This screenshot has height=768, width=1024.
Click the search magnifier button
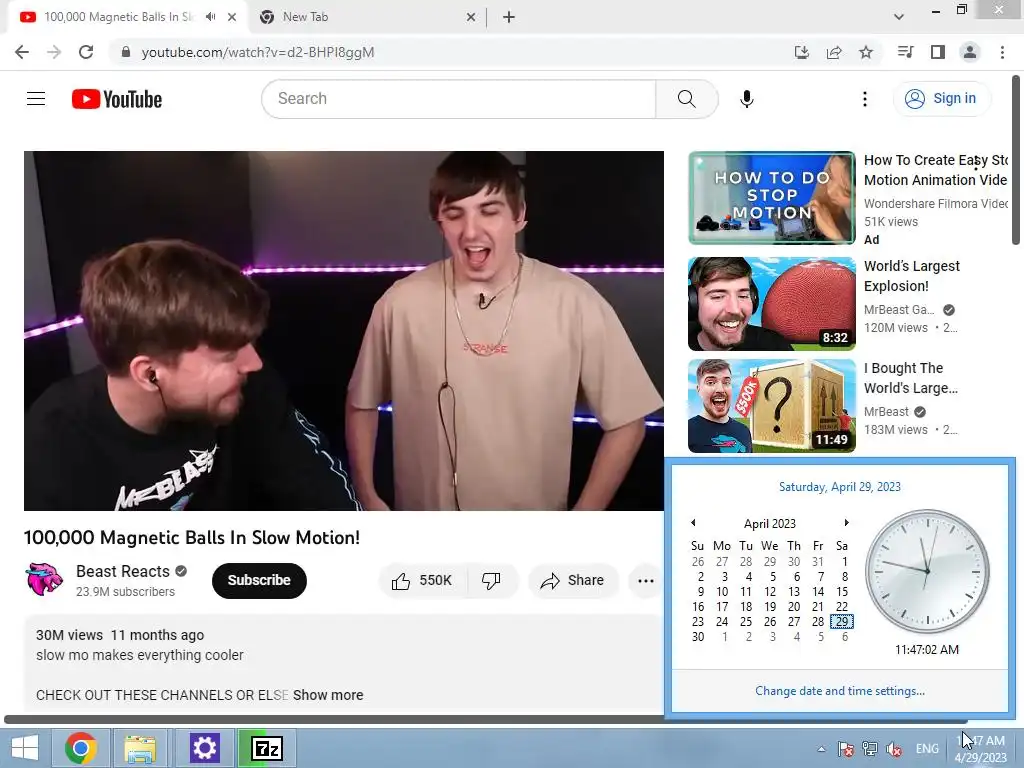pyautogui.click(x=686, y=99)
